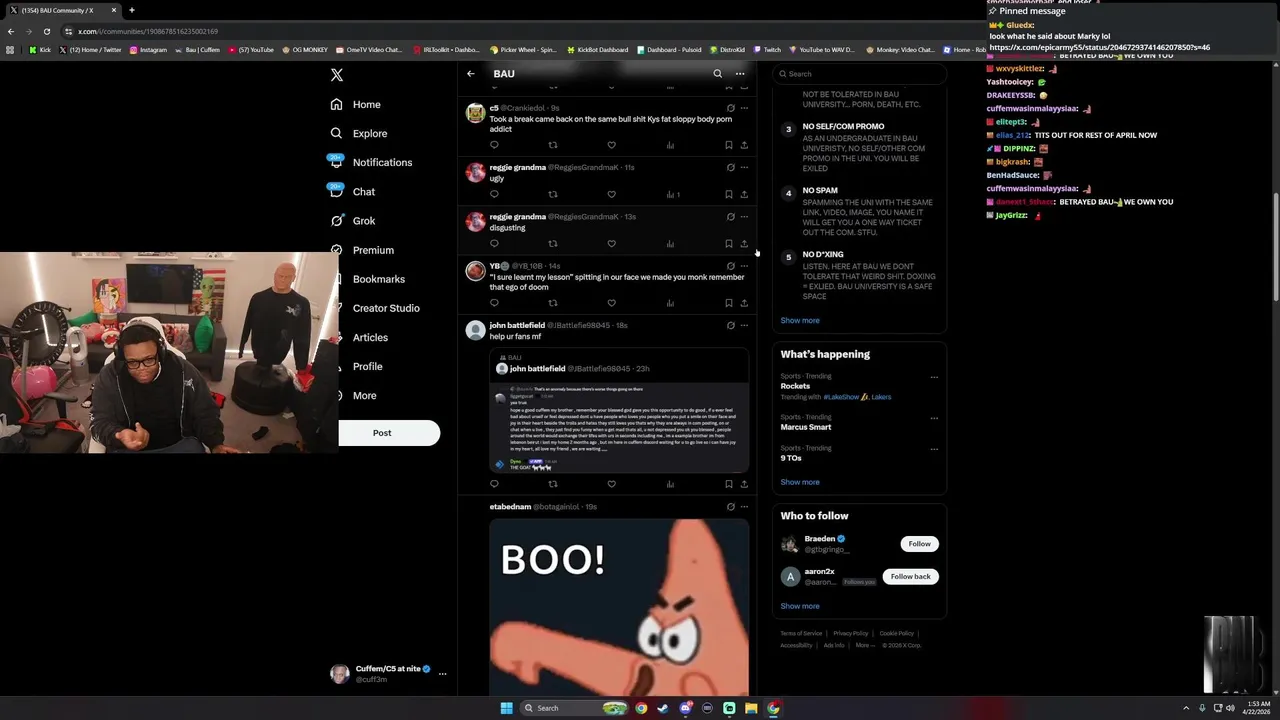The width and height of the screenshot is (1280, 720).
Task: Open BAU community more options menu
Action: (x=740, y=74)
